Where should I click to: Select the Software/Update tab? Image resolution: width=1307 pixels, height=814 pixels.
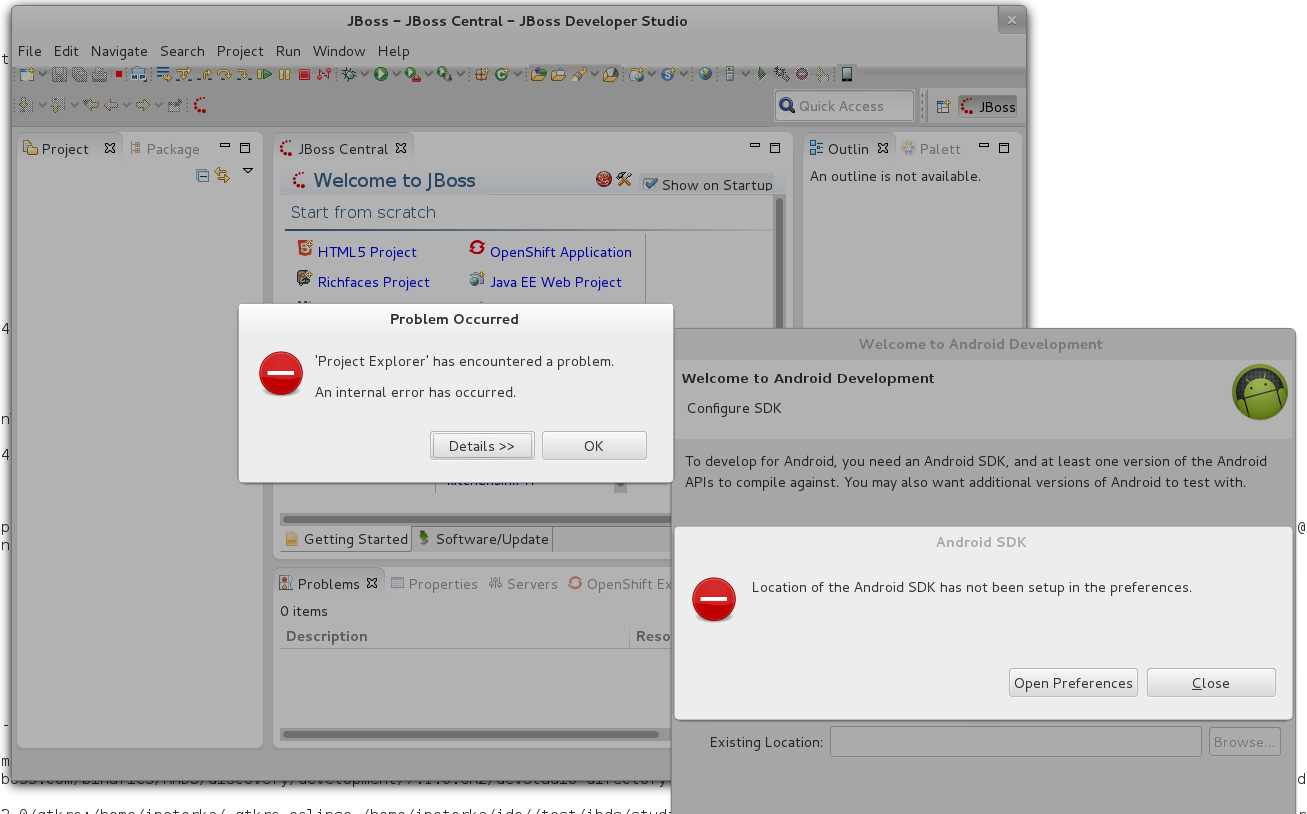click(x=482, y=539)
